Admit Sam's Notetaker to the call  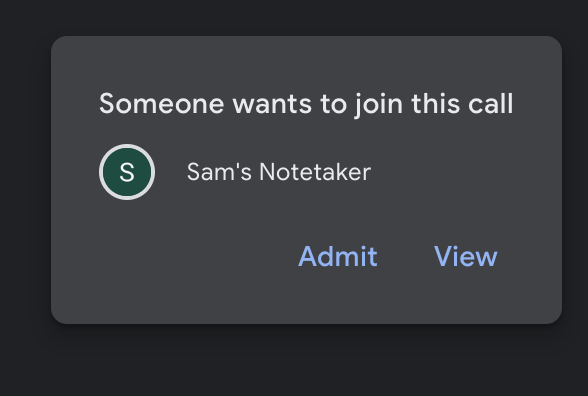pos(338,257)
